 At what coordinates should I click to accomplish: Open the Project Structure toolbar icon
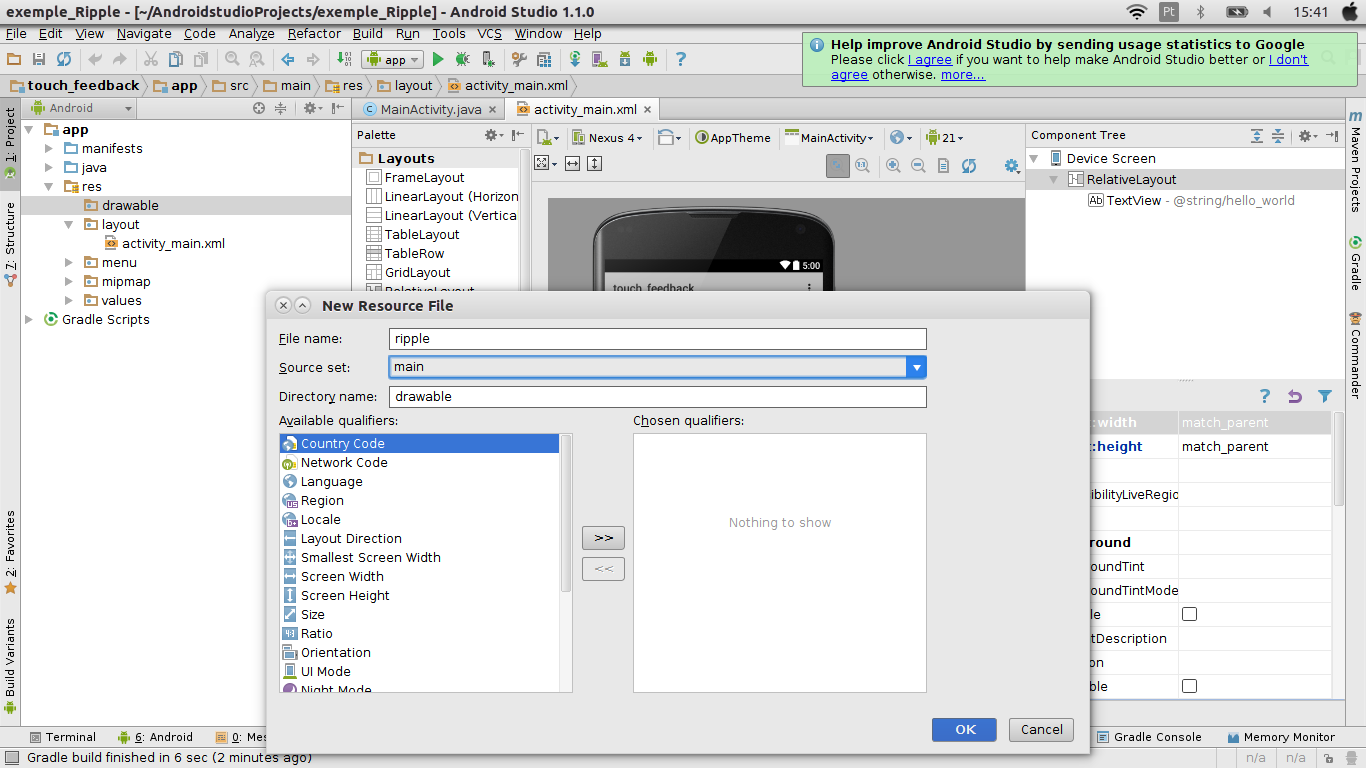click(543, 59)
